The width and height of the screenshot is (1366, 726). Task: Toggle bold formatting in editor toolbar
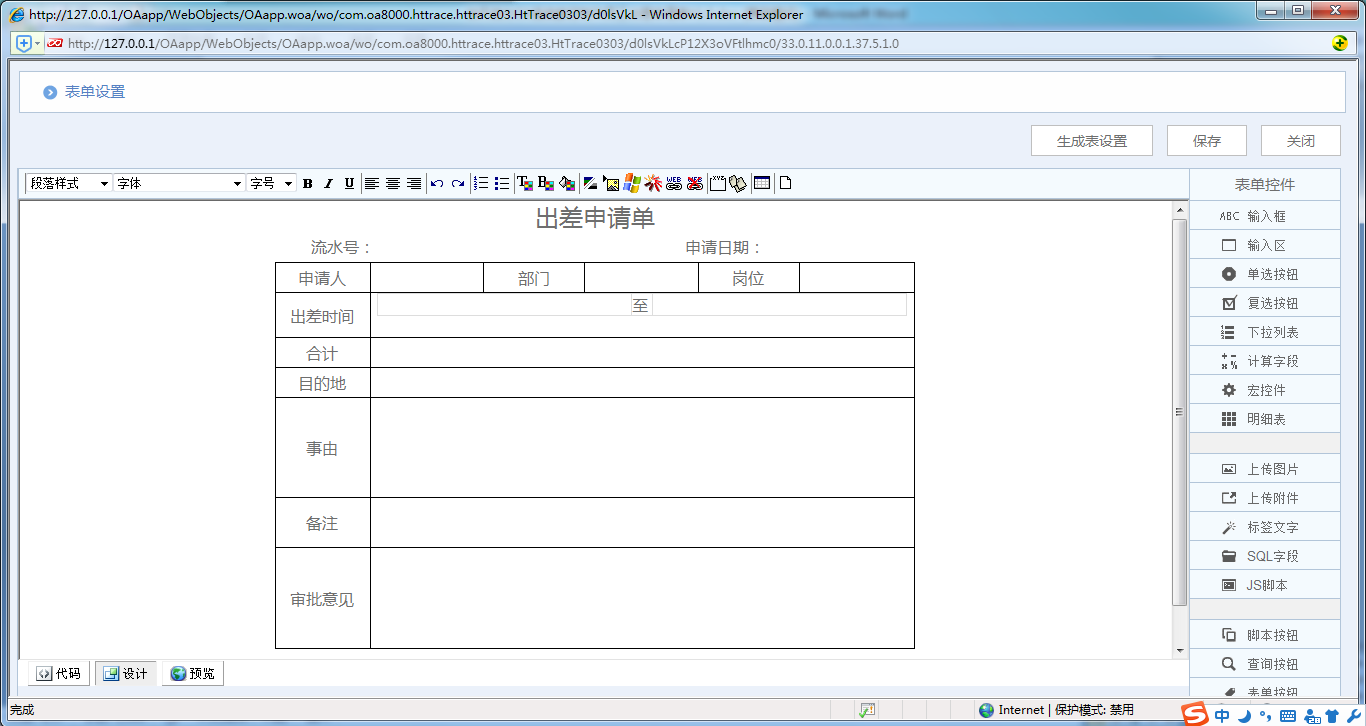tap(308, 184)
